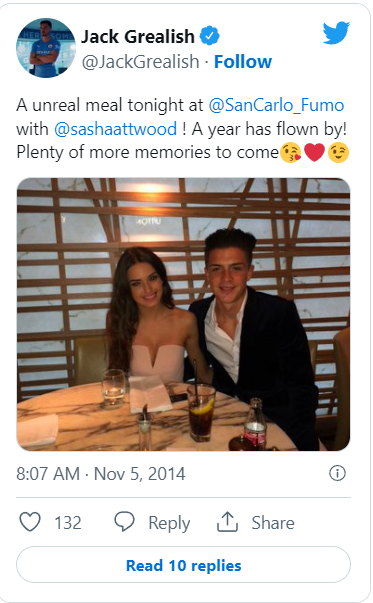Open the restaurant photo in the tweet
373x603 pixels.
point(183,314)
